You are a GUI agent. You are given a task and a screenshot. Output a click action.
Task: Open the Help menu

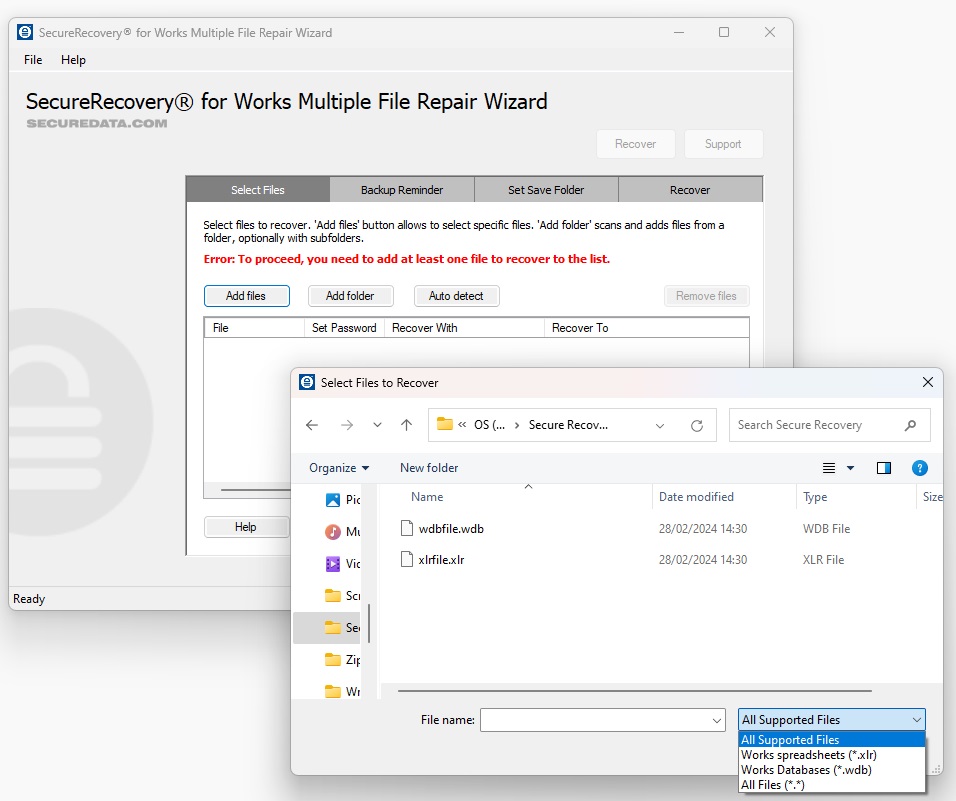(73, 60)
